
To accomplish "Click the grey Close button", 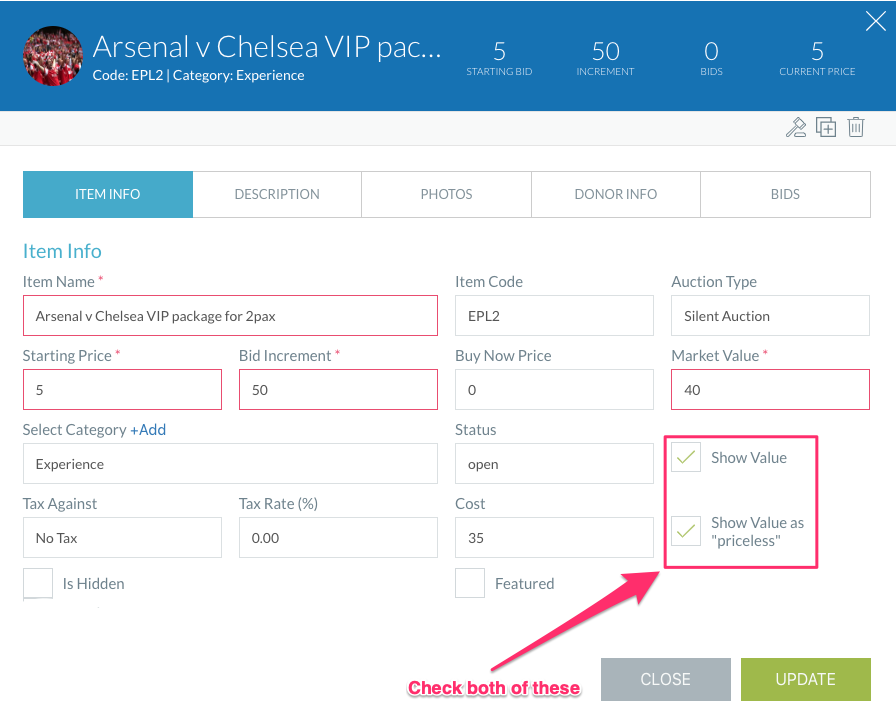I will [x=666, y=679].
